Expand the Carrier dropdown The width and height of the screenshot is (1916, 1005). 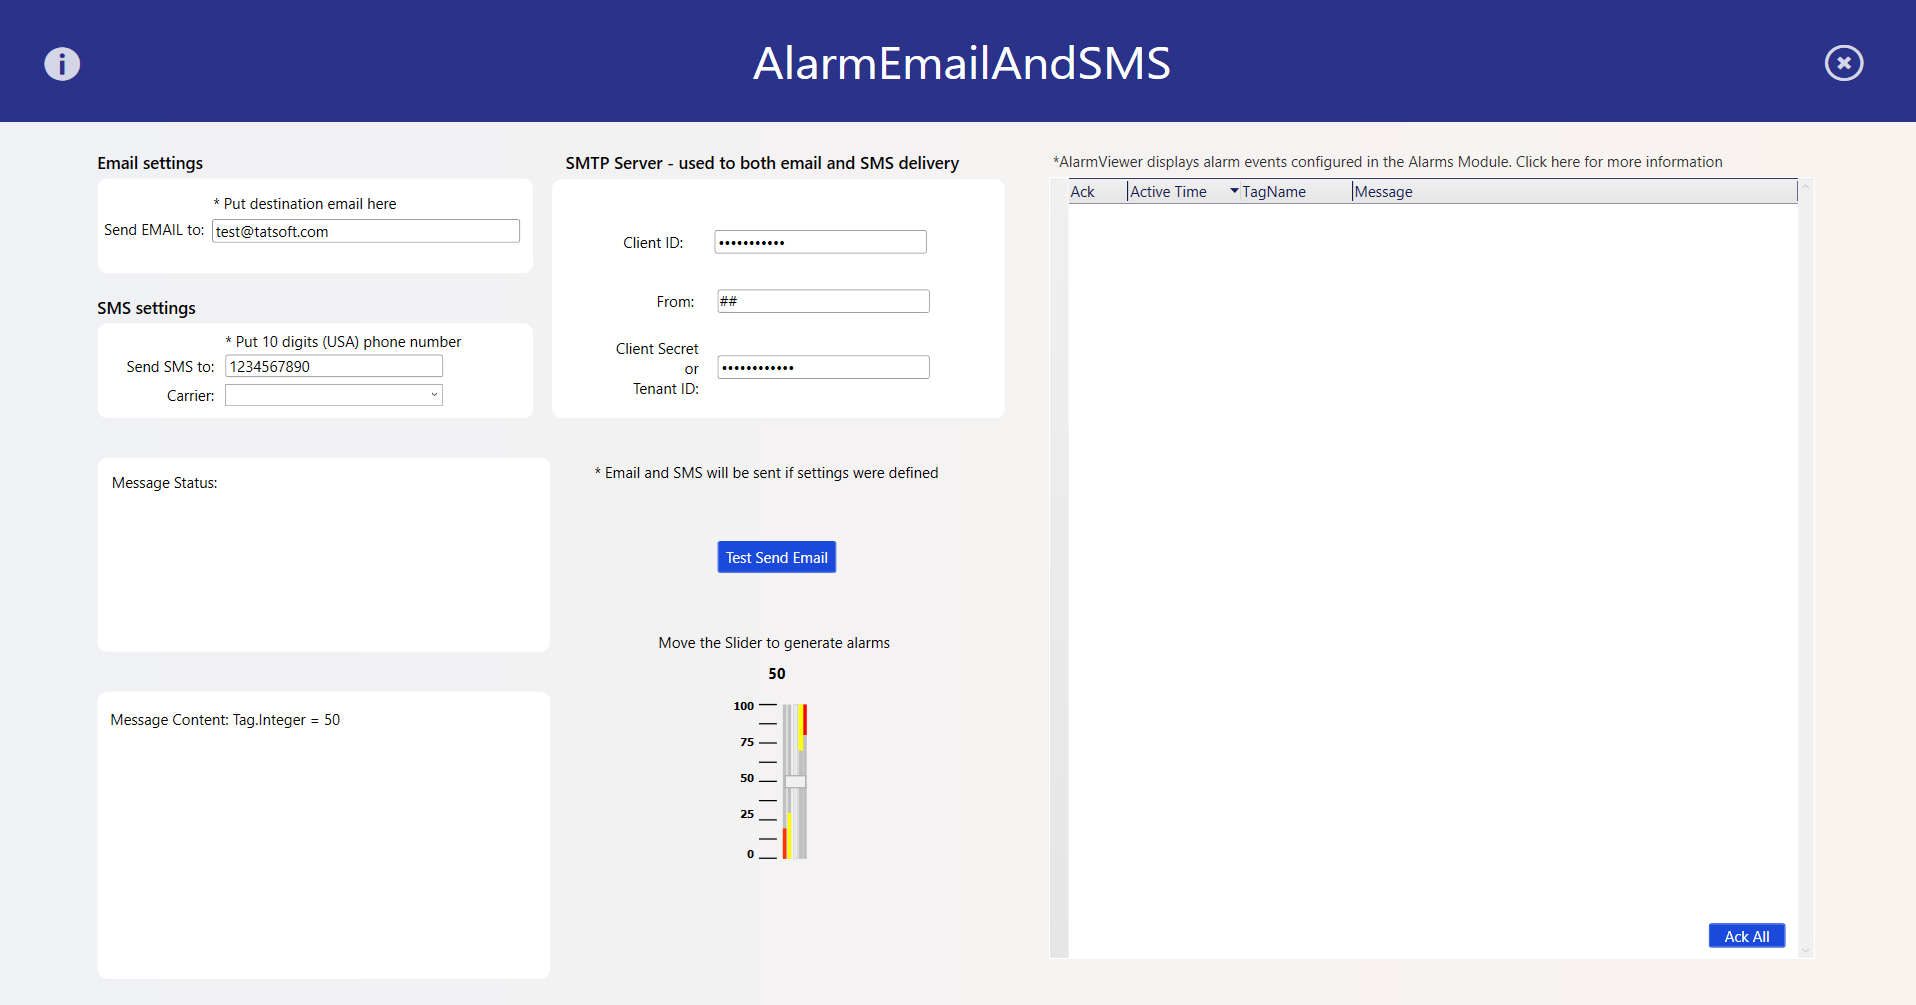[x=434, y=395]
